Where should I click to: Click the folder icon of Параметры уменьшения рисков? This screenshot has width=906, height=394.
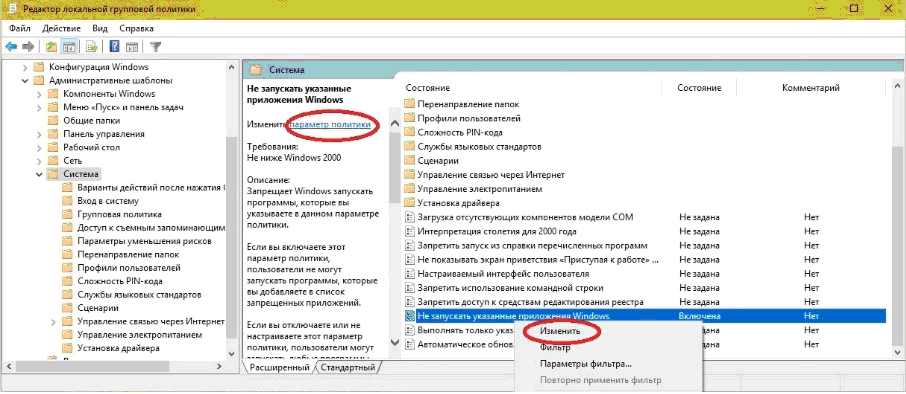tap(67, 241)
